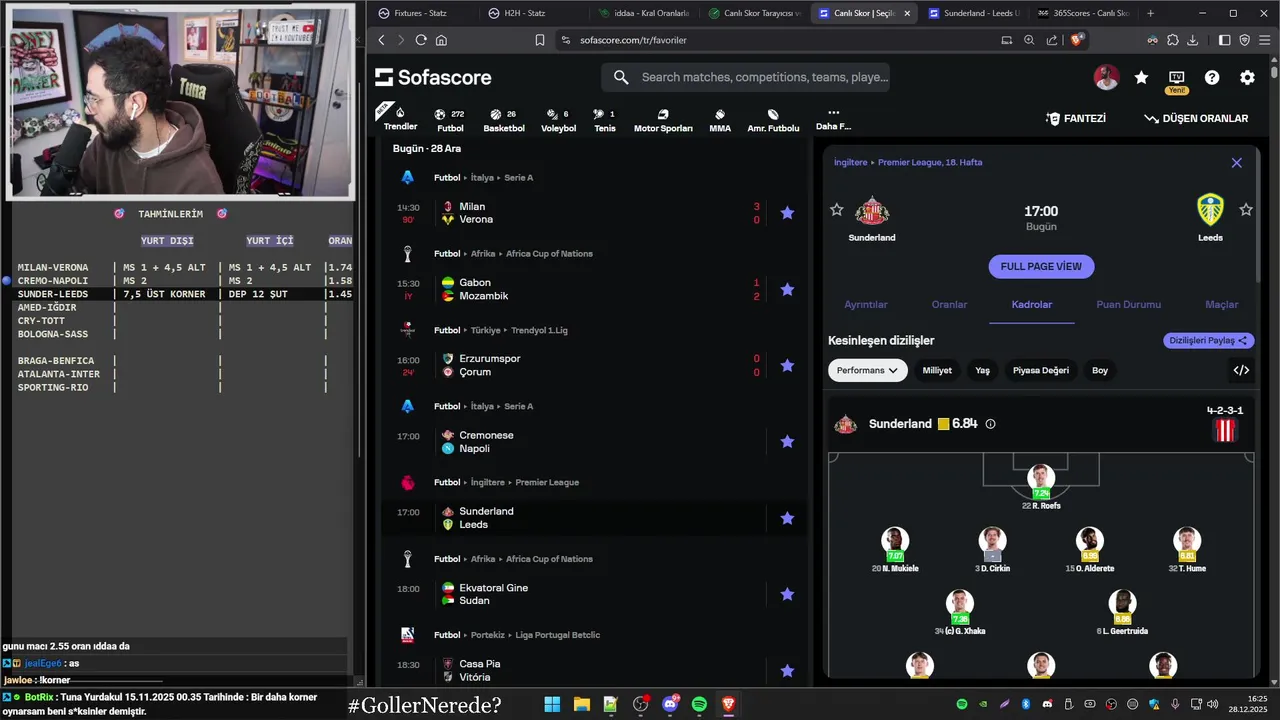Viewport: 1280px width, 720px height.
Task: Toggle favorite star for Gabon - Mozambik
Action: (x=787, y=289)
